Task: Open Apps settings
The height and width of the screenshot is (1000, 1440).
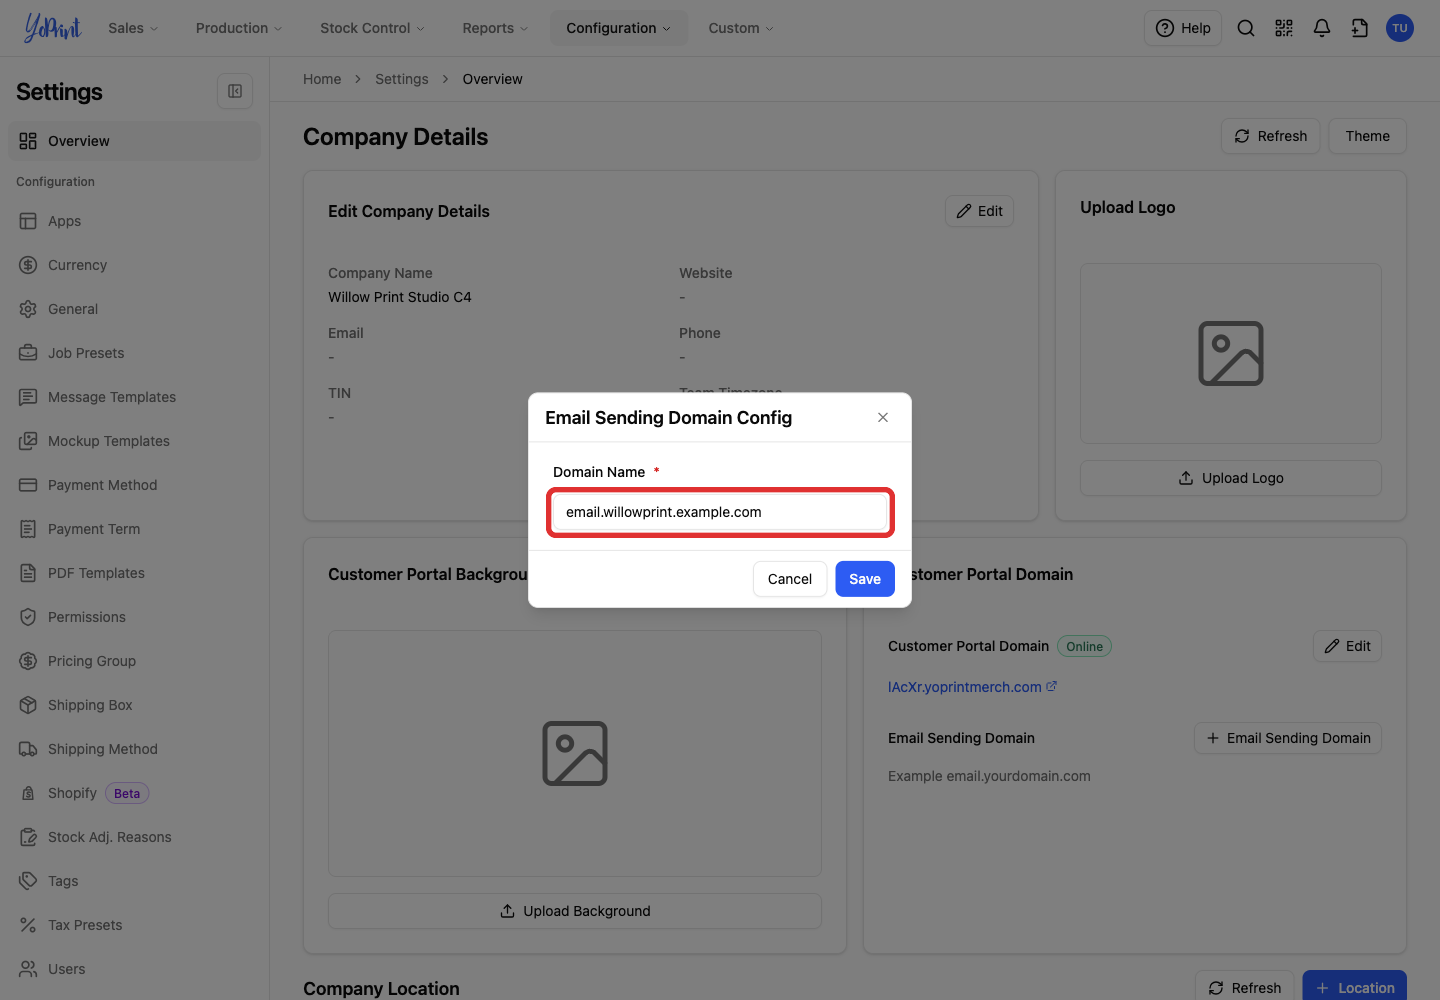Action: (x=134, y=221)
